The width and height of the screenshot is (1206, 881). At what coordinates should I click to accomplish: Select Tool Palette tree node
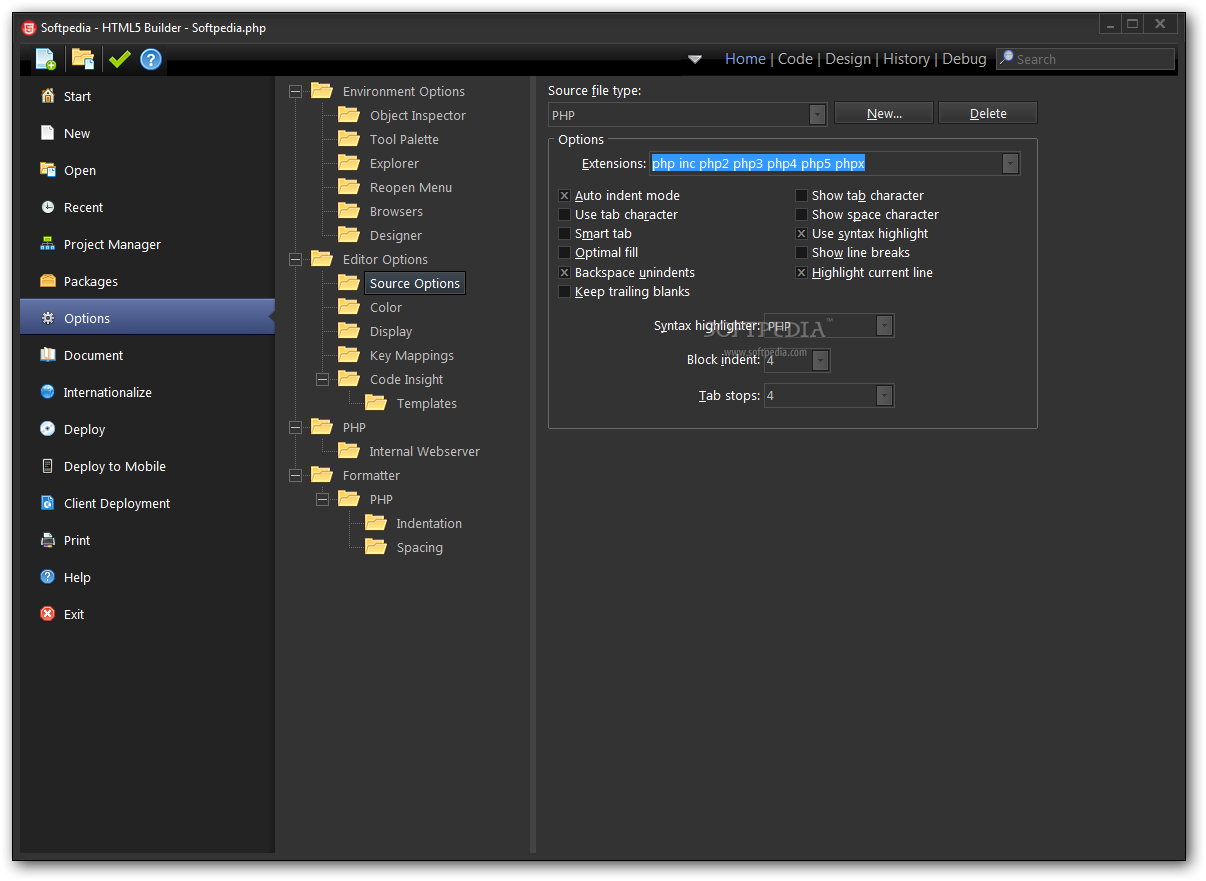coord(404,140)
